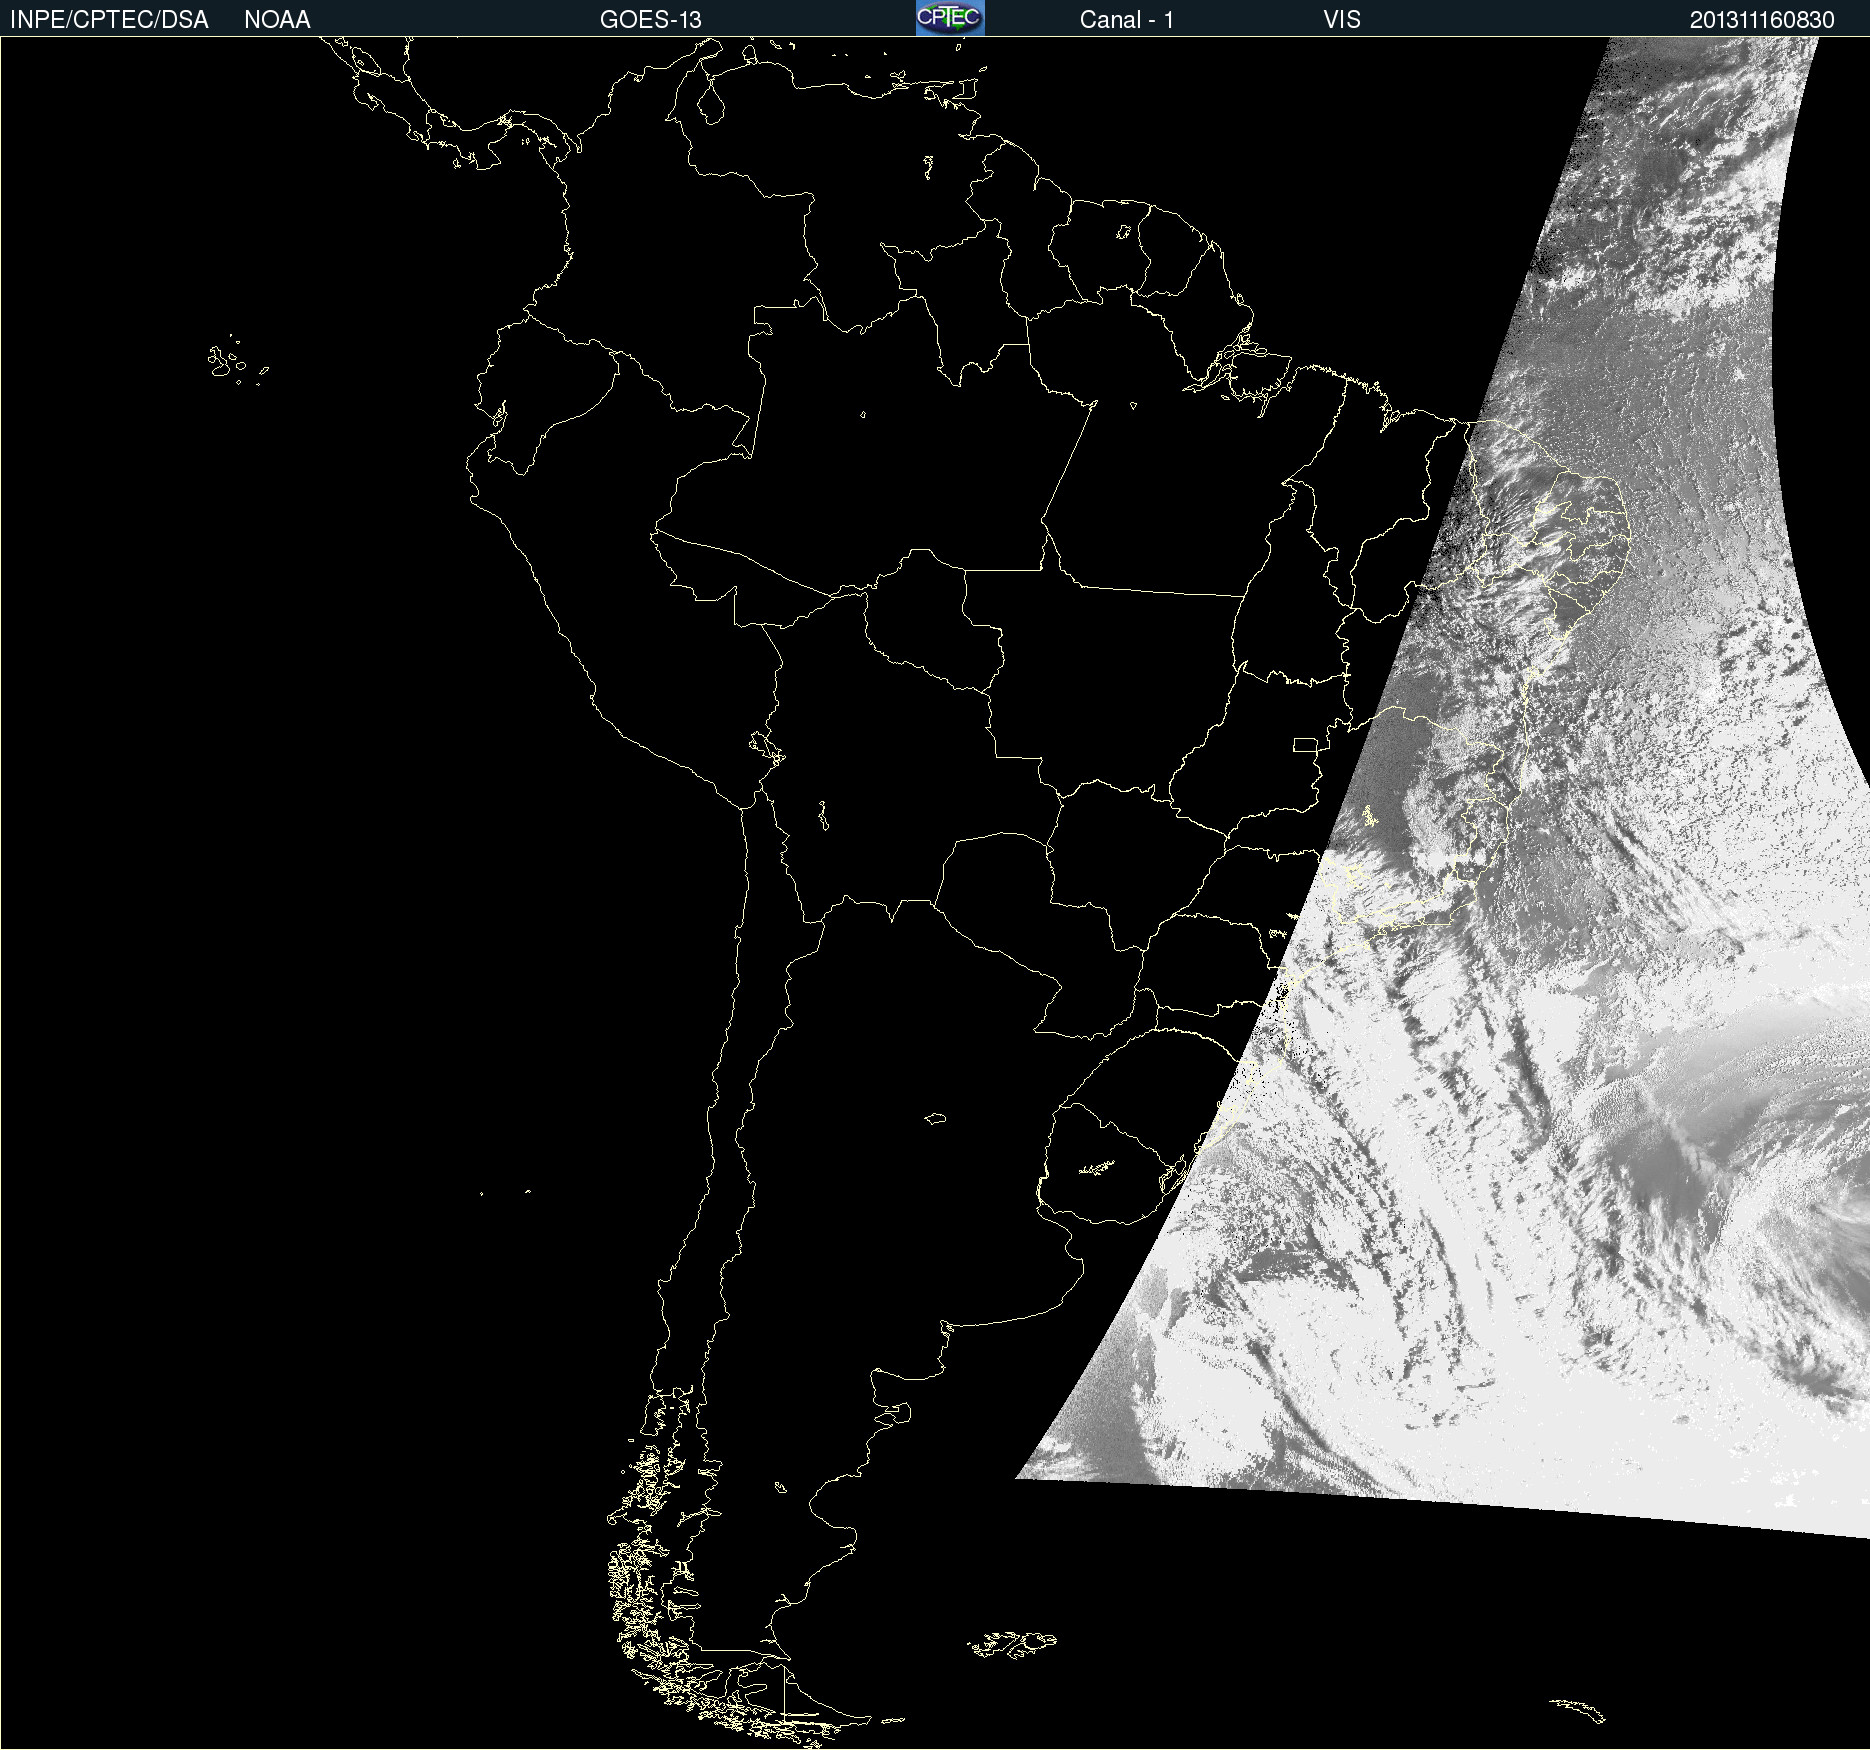The width and height of the screenshot is (1870, 1750).
Task: Click the Canal - 1 label
Action: 1127,20
